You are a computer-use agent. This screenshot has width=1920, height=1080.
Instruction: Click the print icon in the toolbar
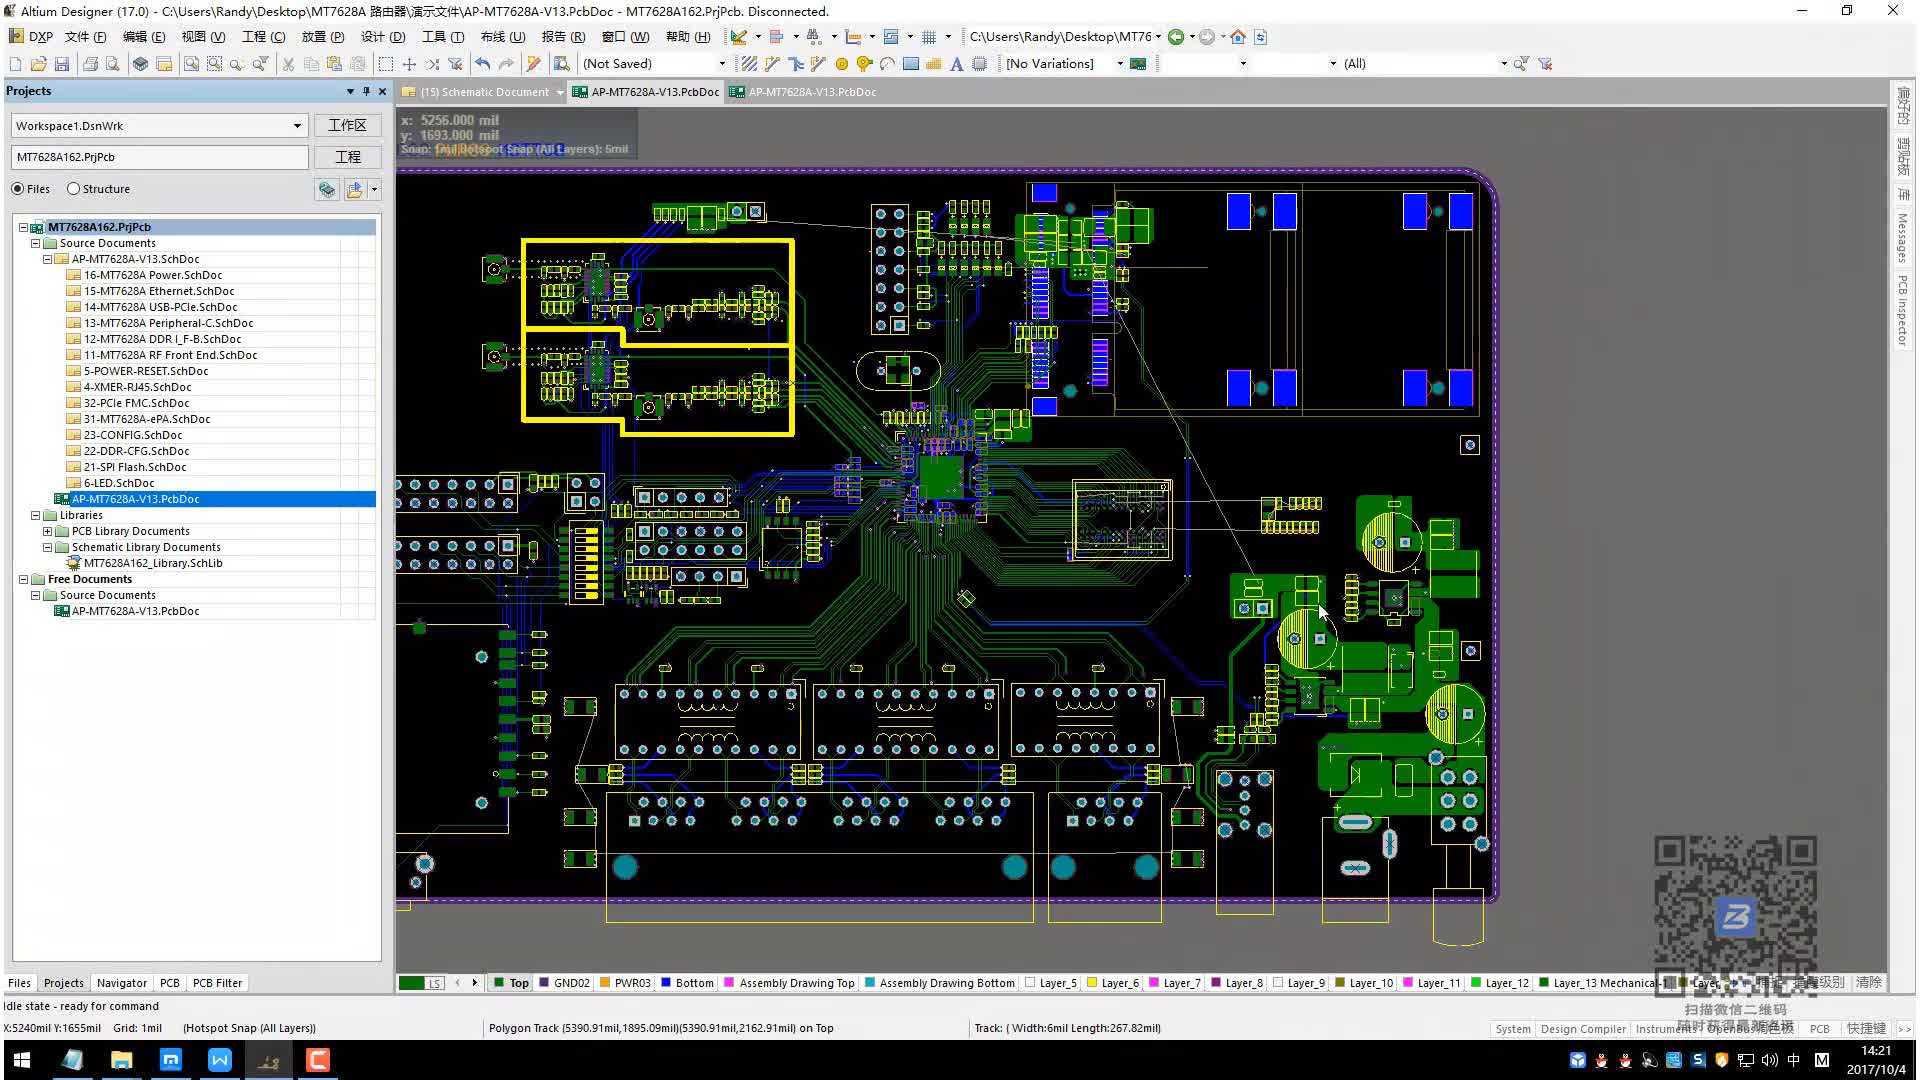coord(90,64)
